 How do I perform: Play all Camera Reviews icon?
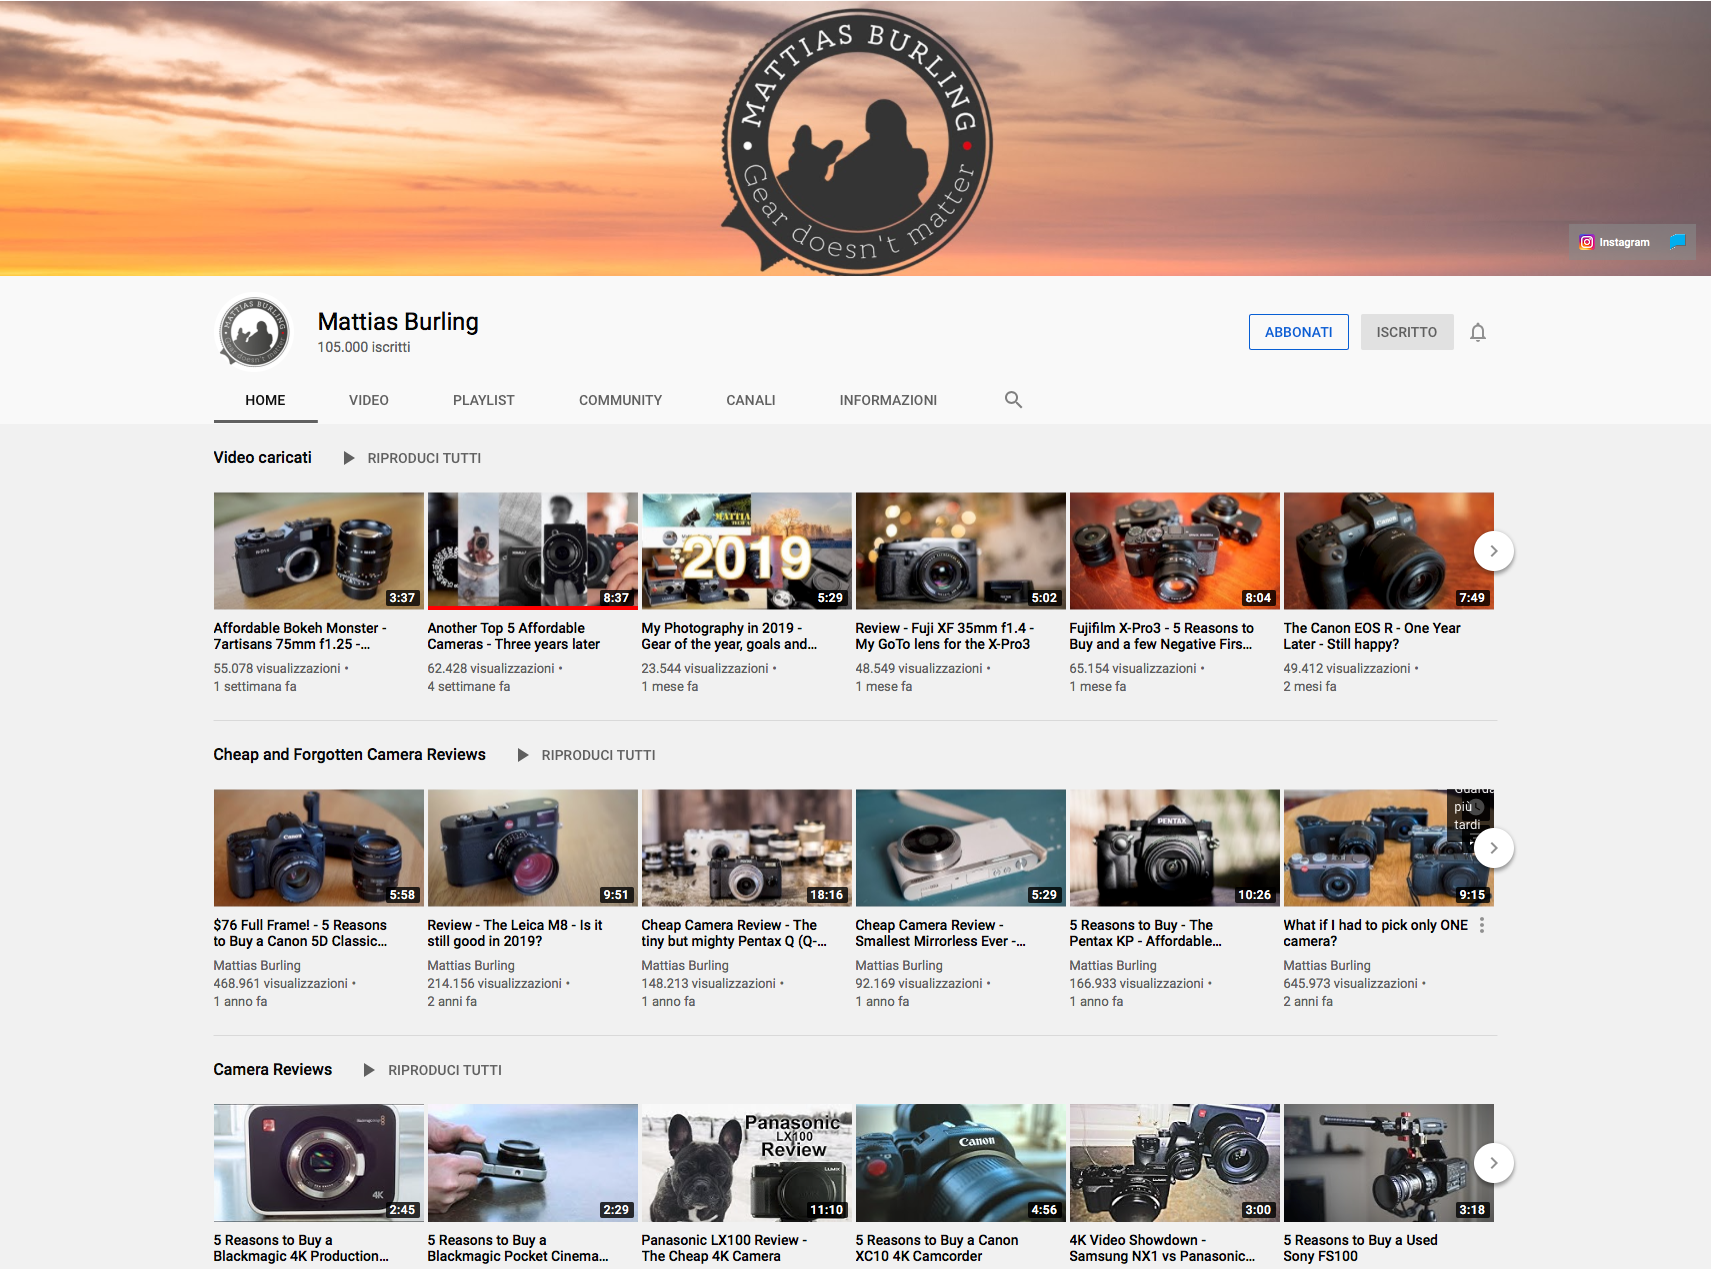tap(369, 1070)
